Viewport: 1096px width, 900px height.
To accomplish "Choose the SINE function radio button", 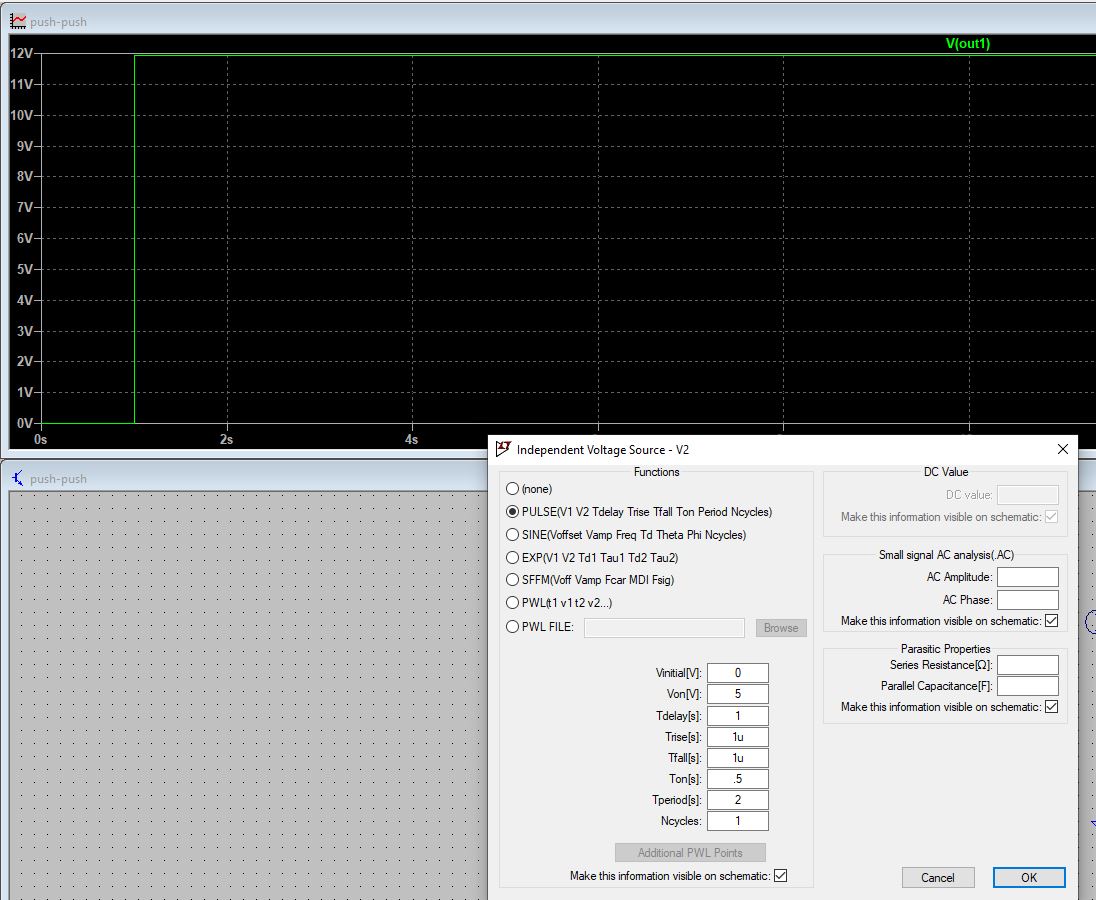I will [x=512, y=535].
